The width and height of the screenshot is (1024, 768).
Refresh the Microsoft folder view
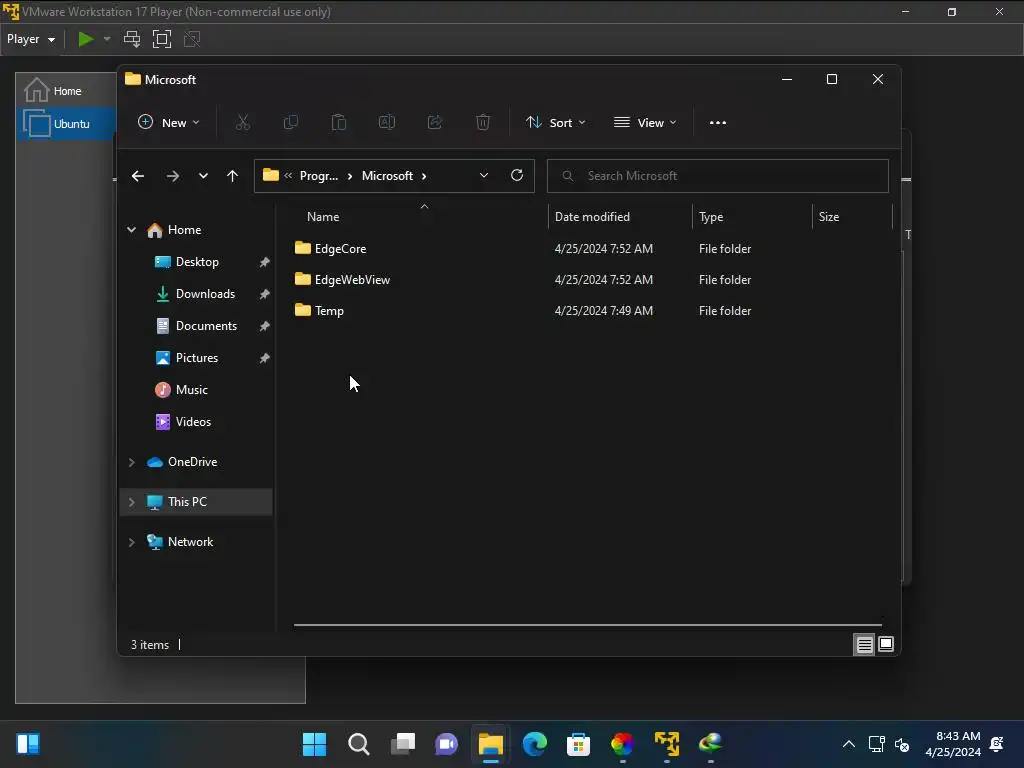point(517,175)
